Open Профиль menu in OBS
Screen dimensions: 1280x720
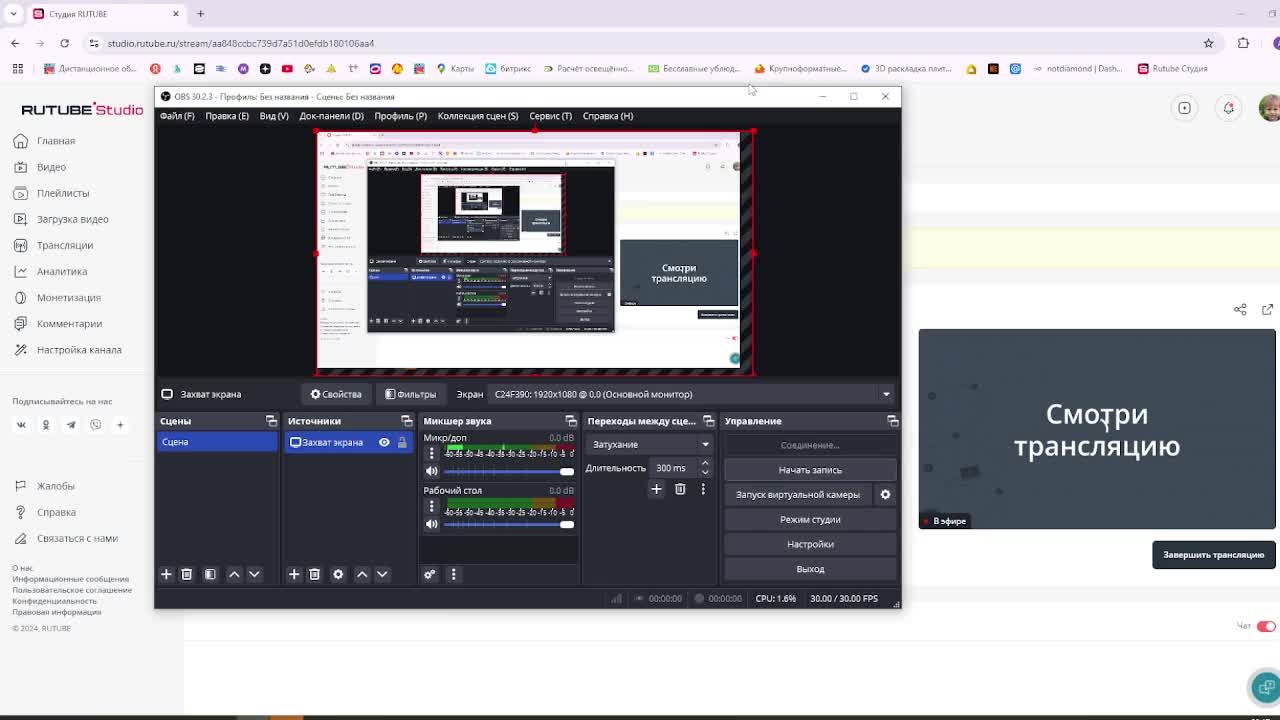click(400, 116)
